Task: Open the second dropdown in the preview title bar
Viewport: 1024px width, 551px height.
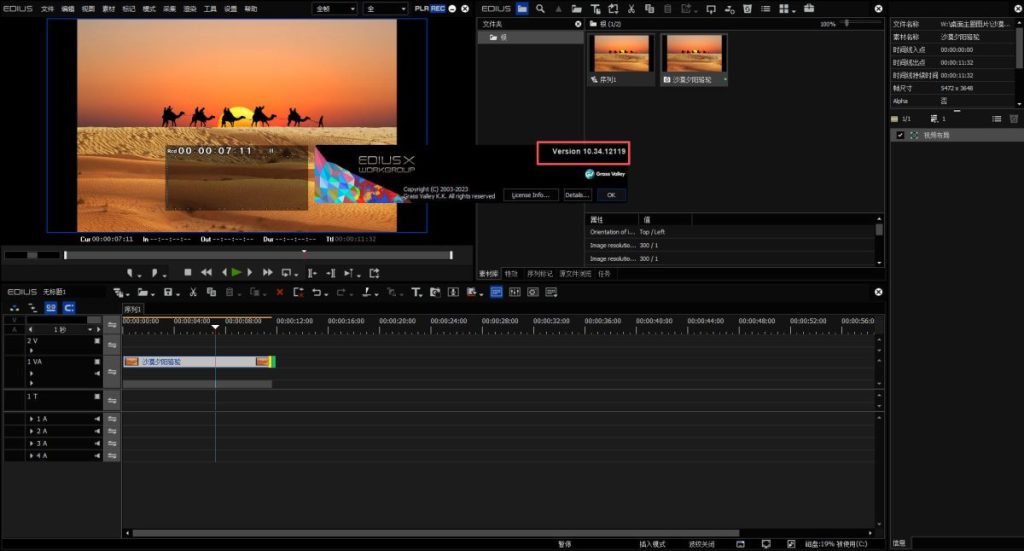Action: coord(385,8)
